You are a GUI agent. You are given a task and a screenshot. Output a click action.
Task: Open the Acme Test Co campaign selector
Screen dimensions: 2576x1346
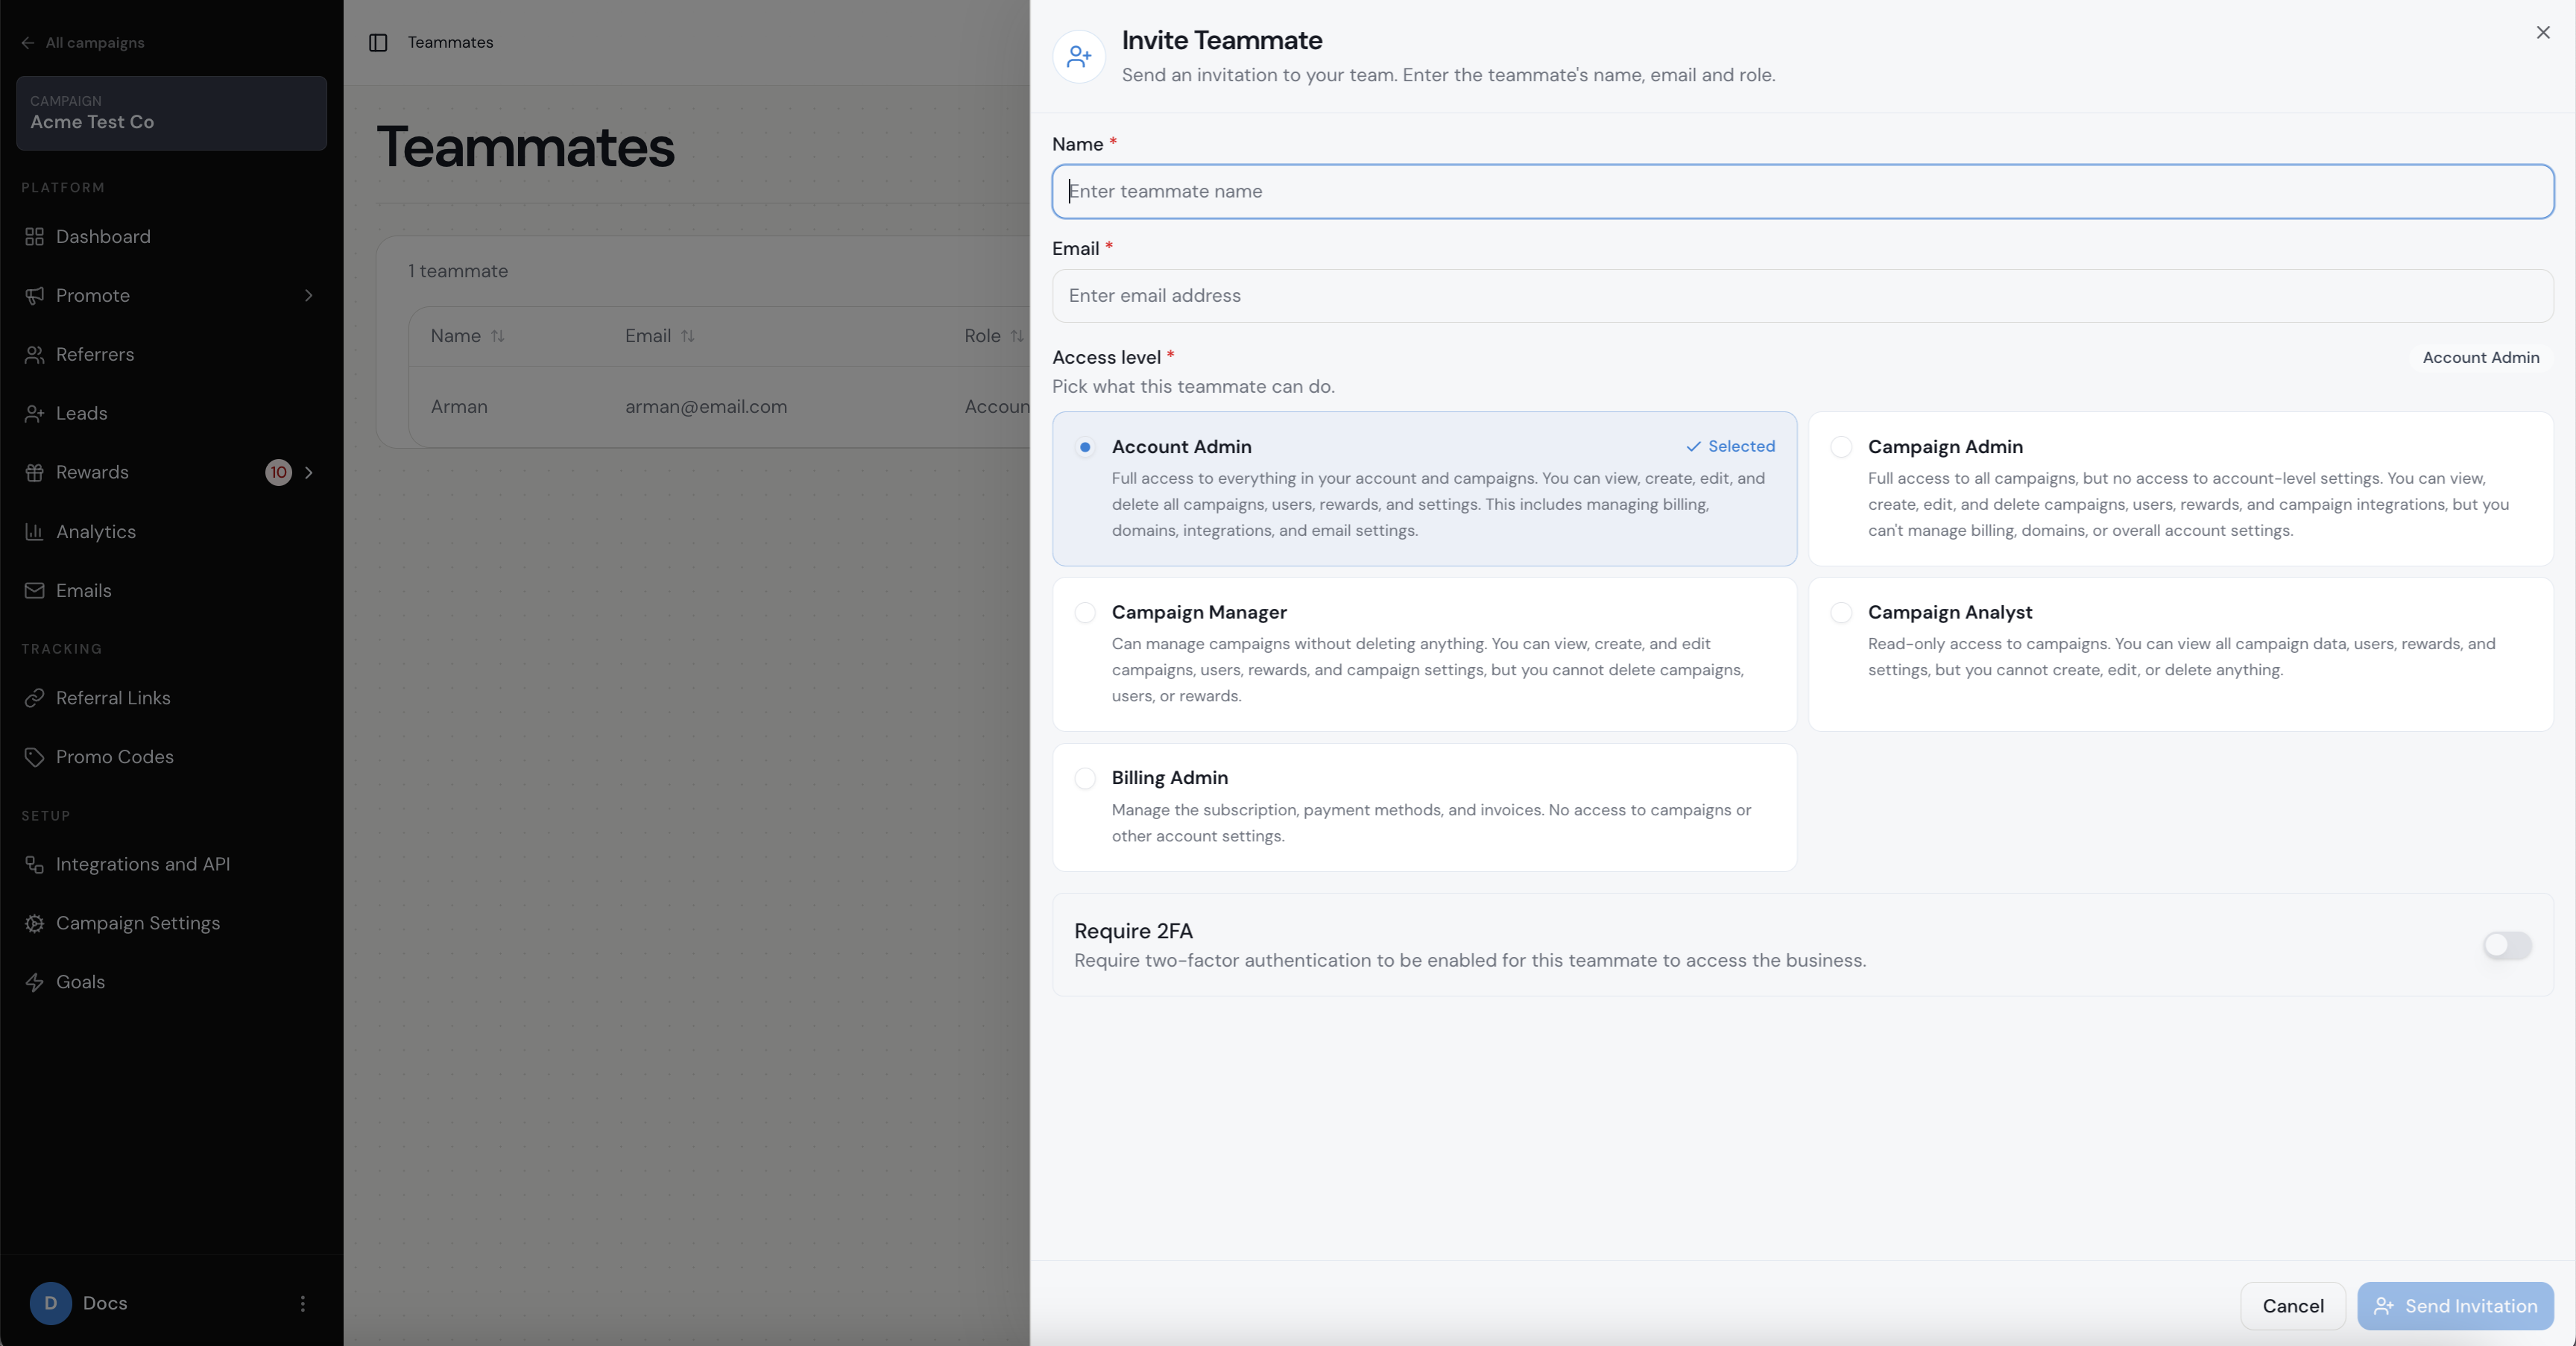point(172,113)
